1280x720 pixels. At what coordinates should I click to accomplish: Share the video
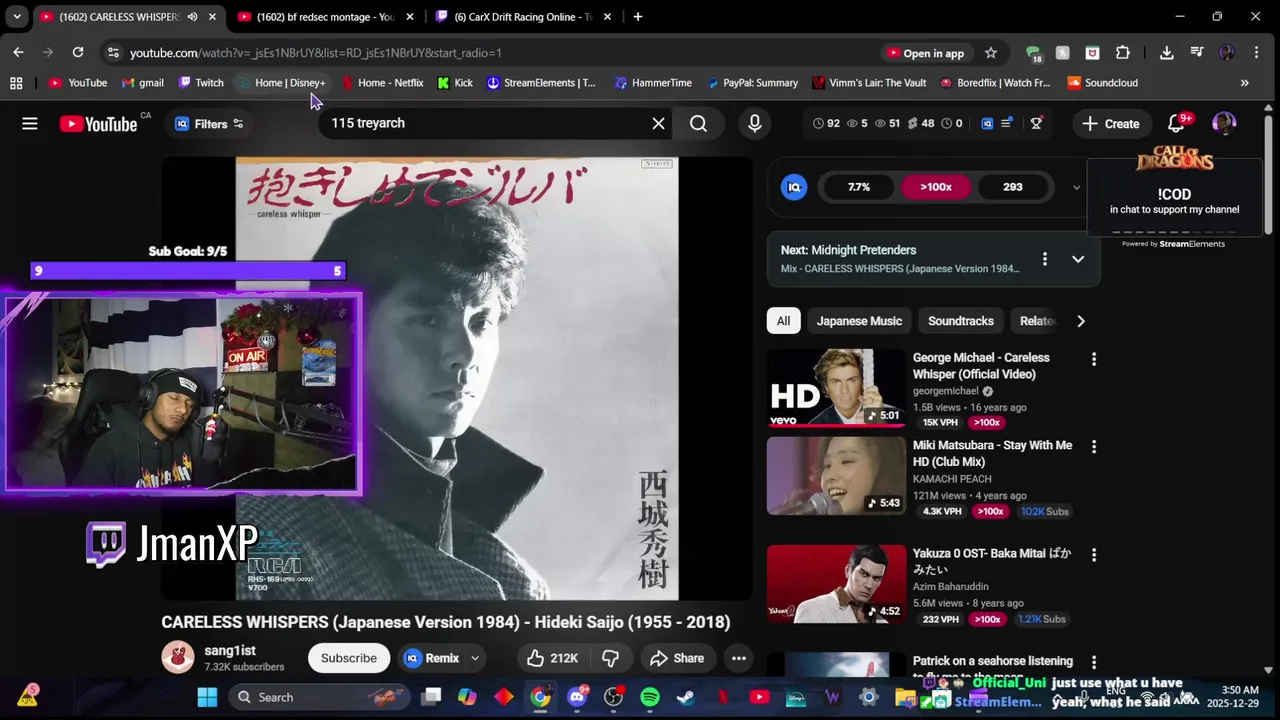click(x=677, y=658)
